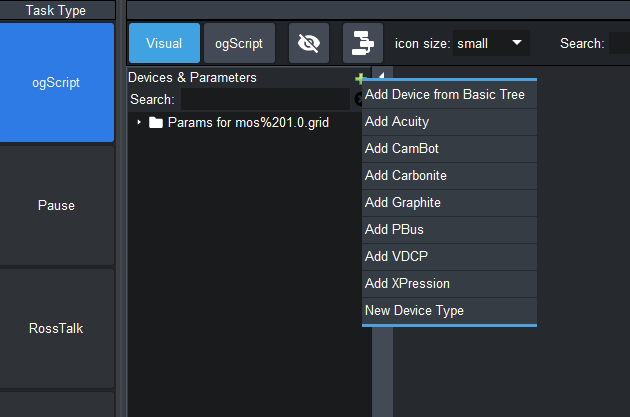Viewport: 630px width, 417px height.
Task: Switch to the Visual tab
Action: coord(164,43)
